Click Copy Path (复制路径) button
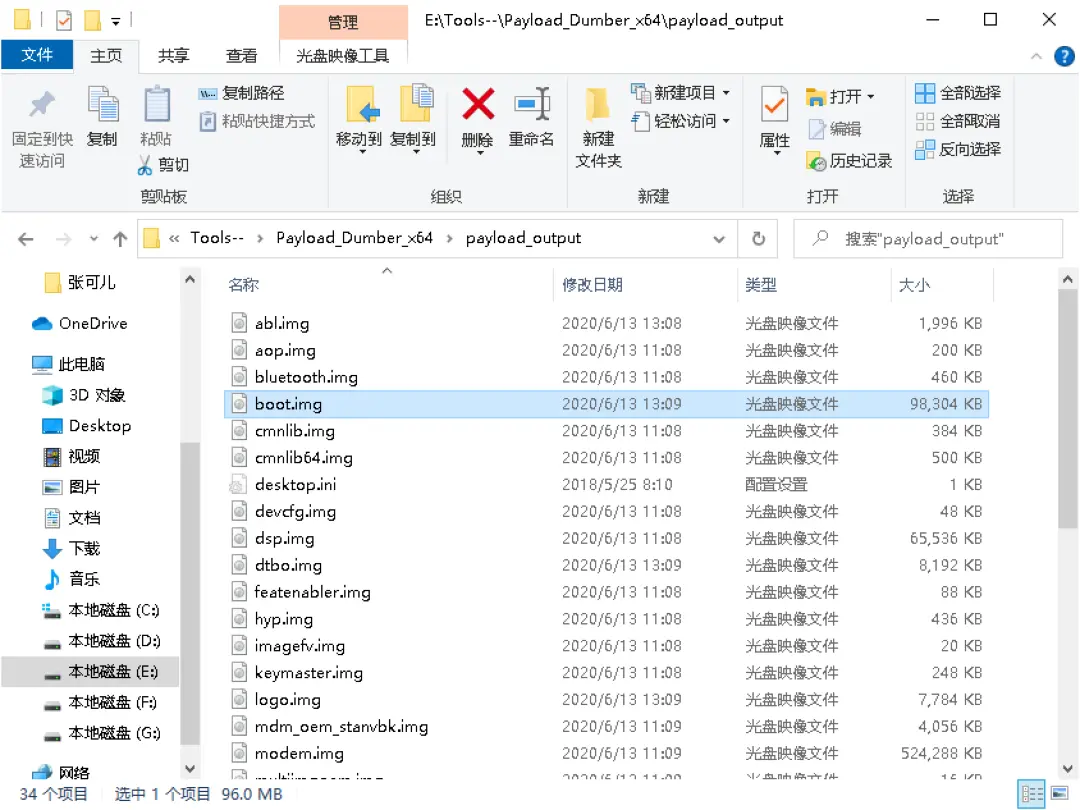The width and height of the screenshot is (1080, 810). 242,93
